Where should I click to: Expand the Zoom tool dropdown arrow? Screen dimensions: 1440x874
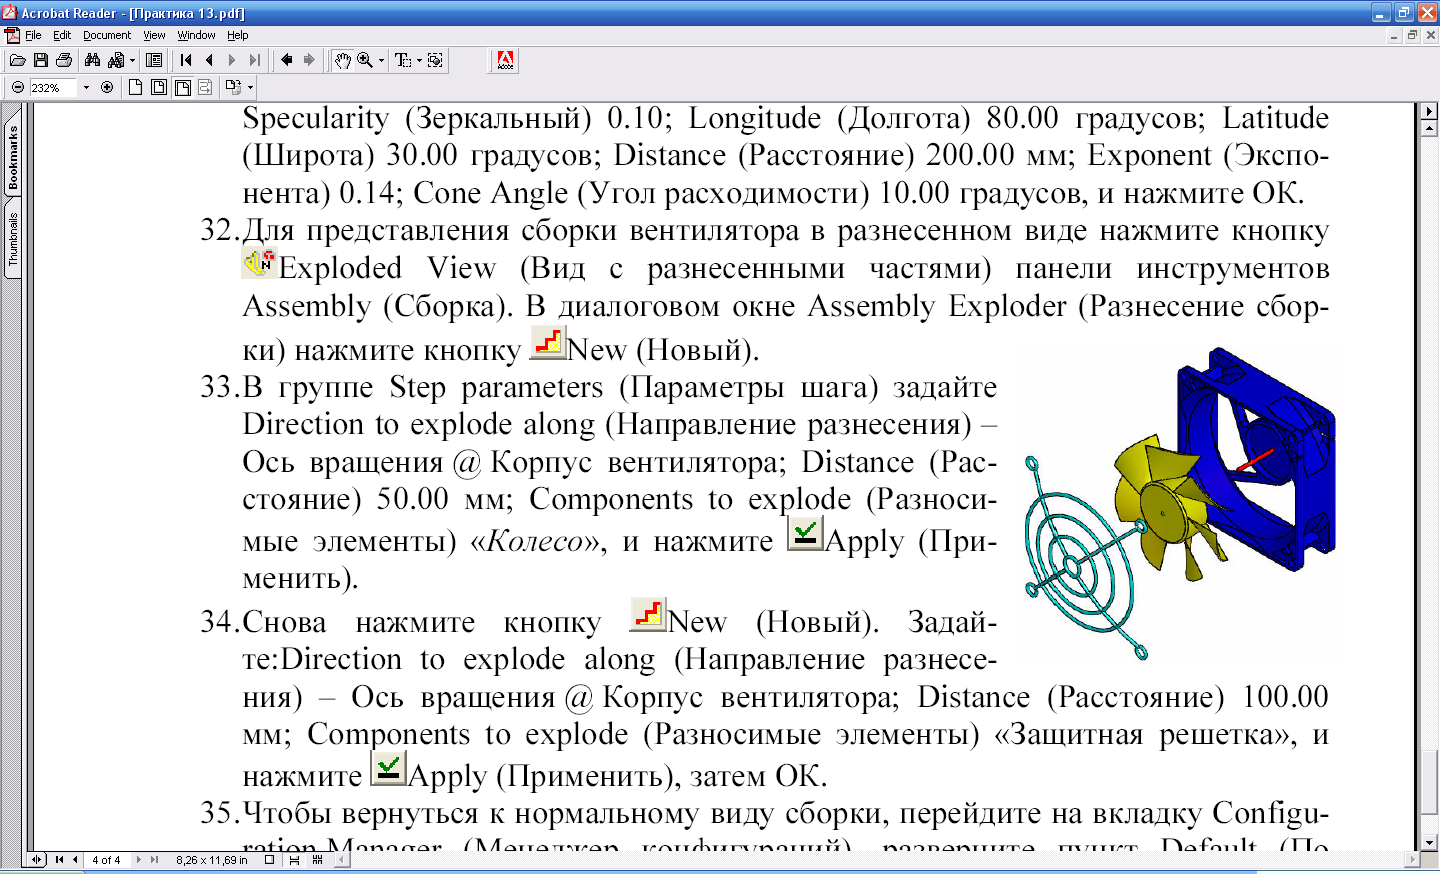pyautogui.click(x=381, y=61)
